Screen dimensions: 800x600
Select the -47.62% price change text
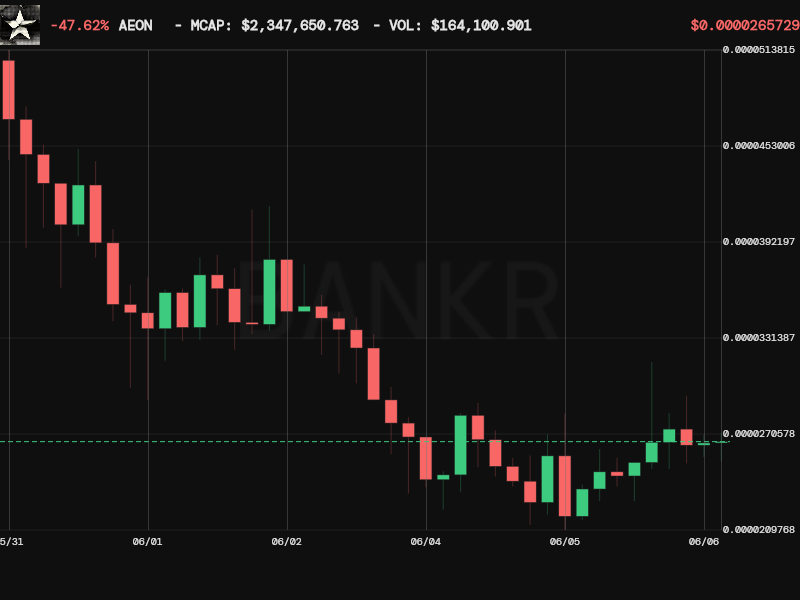[80, 26]
